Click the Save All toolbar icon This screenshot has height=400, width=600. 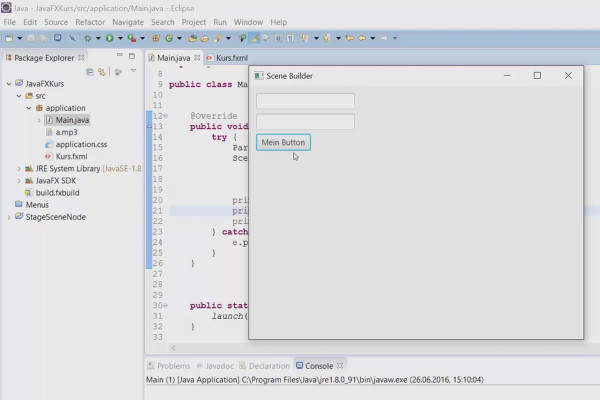(x=43, y=38)
